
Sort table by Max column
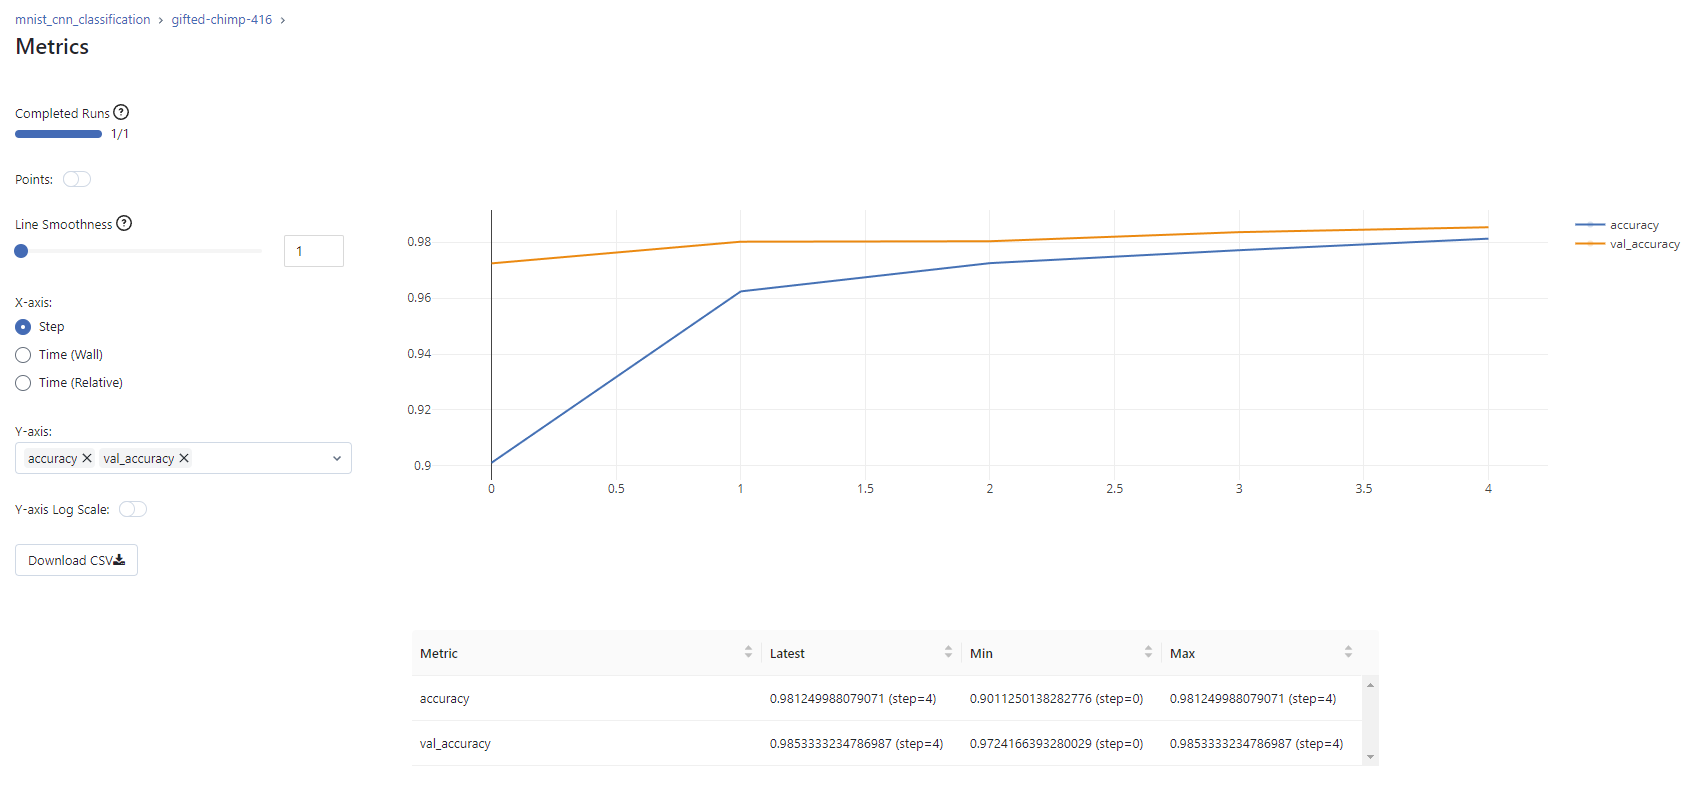tap(1348, 653)
